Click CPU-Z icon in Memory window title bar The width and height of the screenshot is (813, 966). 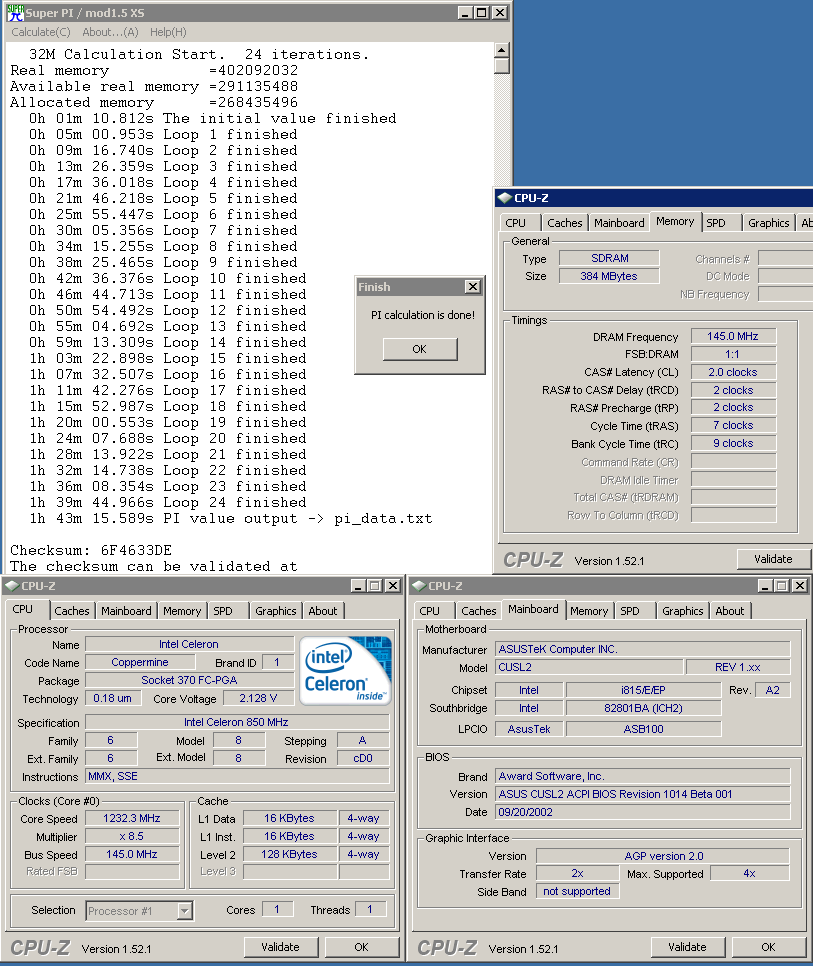[504, 198]
